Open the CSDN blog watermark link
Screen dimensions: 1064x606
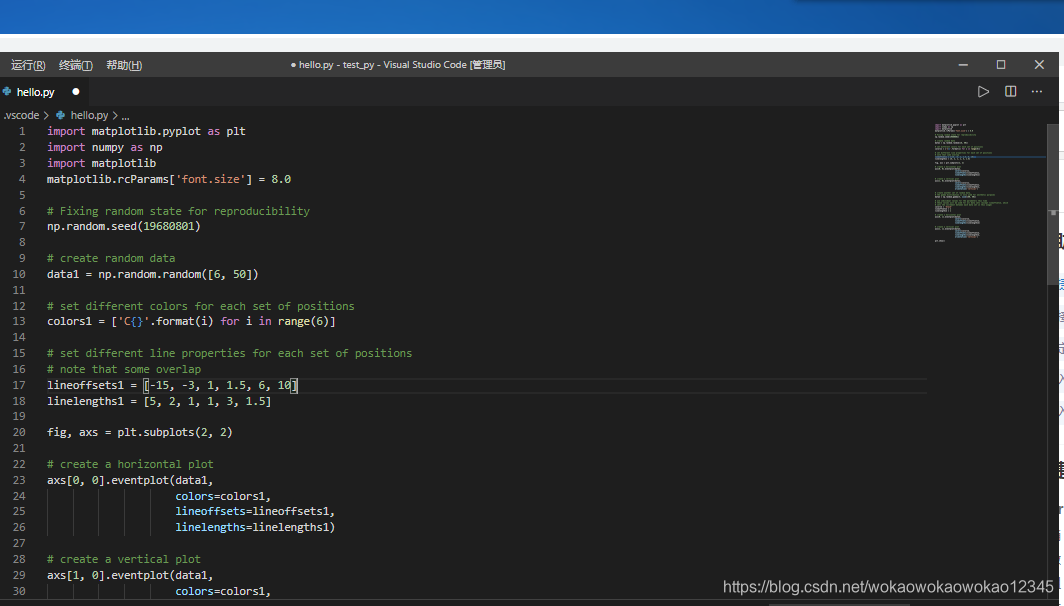click(x=885, y=588)
